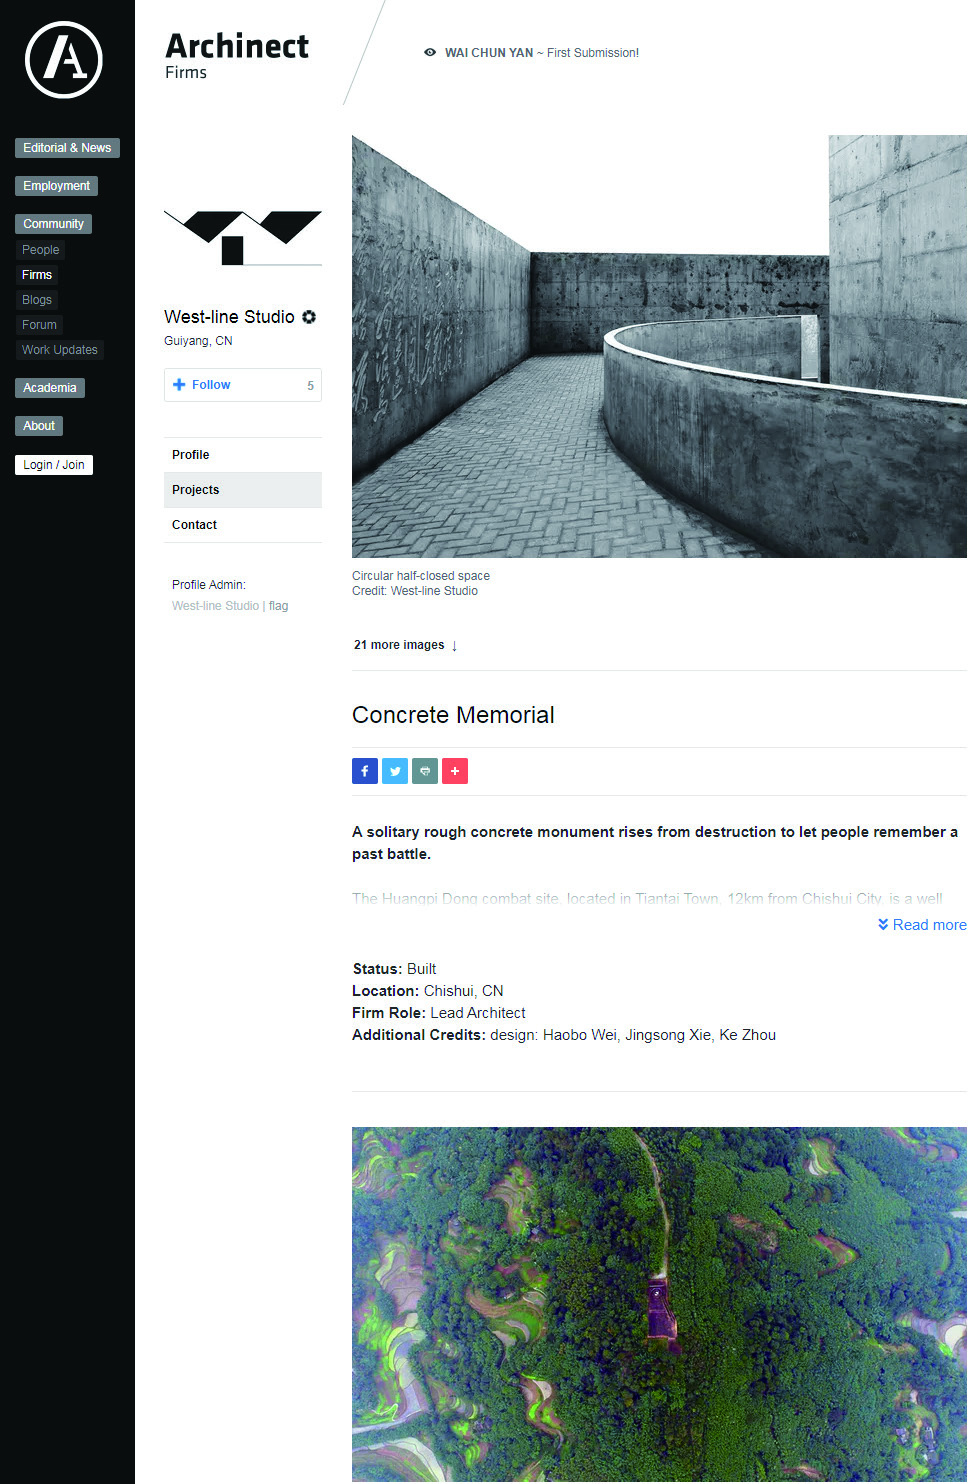Open WAI CHUN YAN First Submission link
969x1484 pixels.
coord(542,53)
